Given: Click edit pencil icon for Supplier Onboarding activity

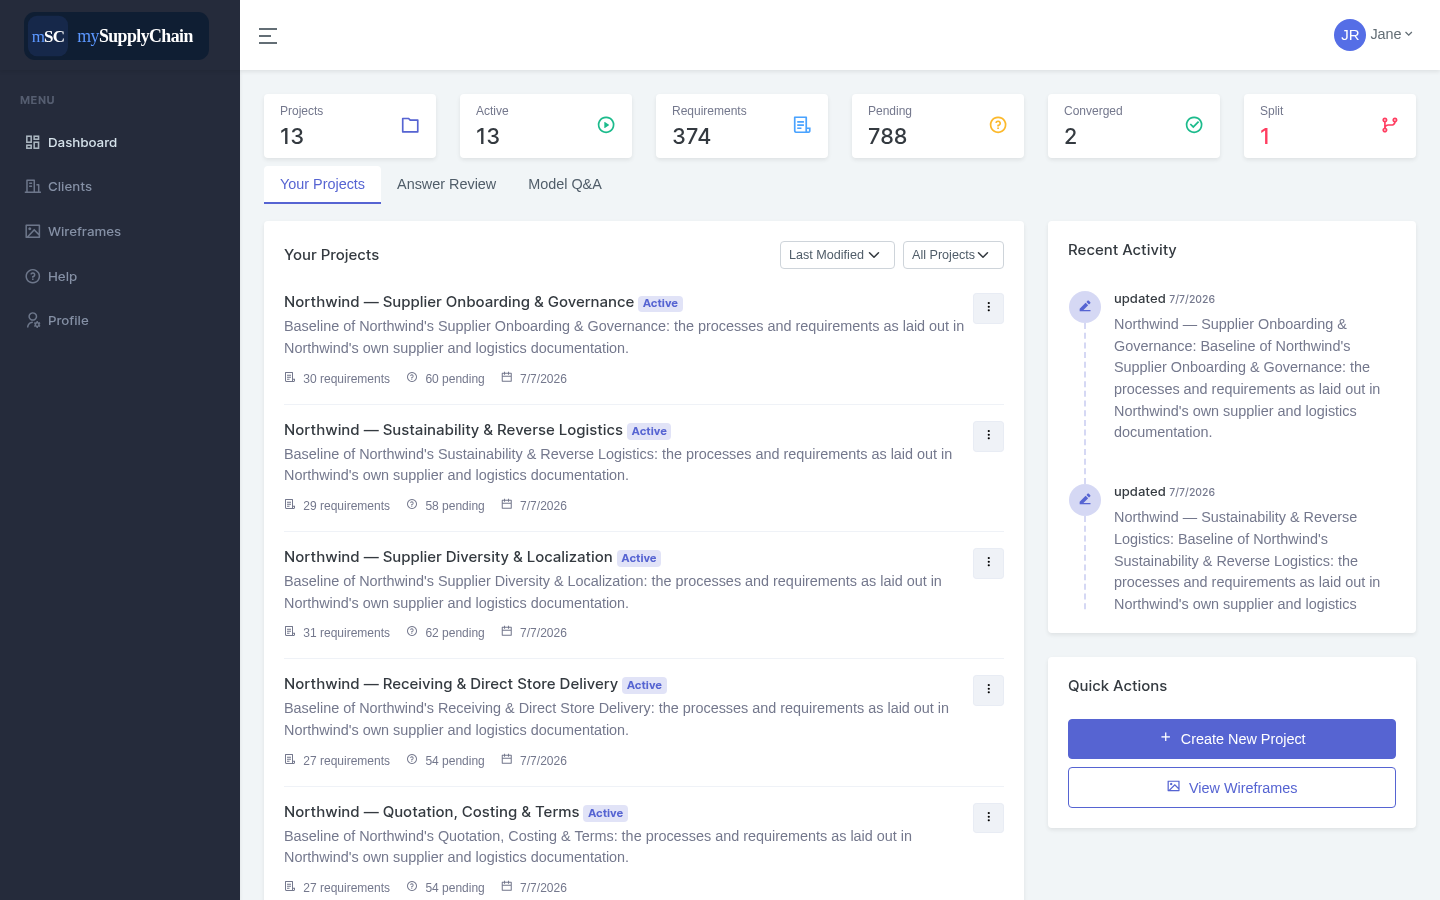Looking at the screenshot, I should pyautogui.click(x=1085, y=307).
